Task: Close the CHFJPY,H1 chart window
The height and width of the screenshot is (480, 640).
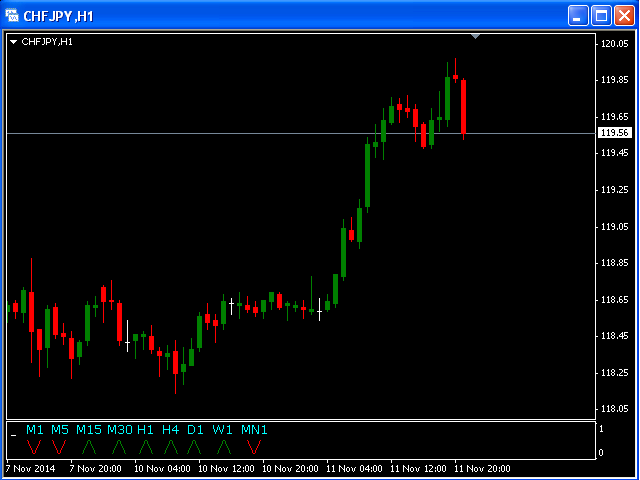Action: coord(623,15)
